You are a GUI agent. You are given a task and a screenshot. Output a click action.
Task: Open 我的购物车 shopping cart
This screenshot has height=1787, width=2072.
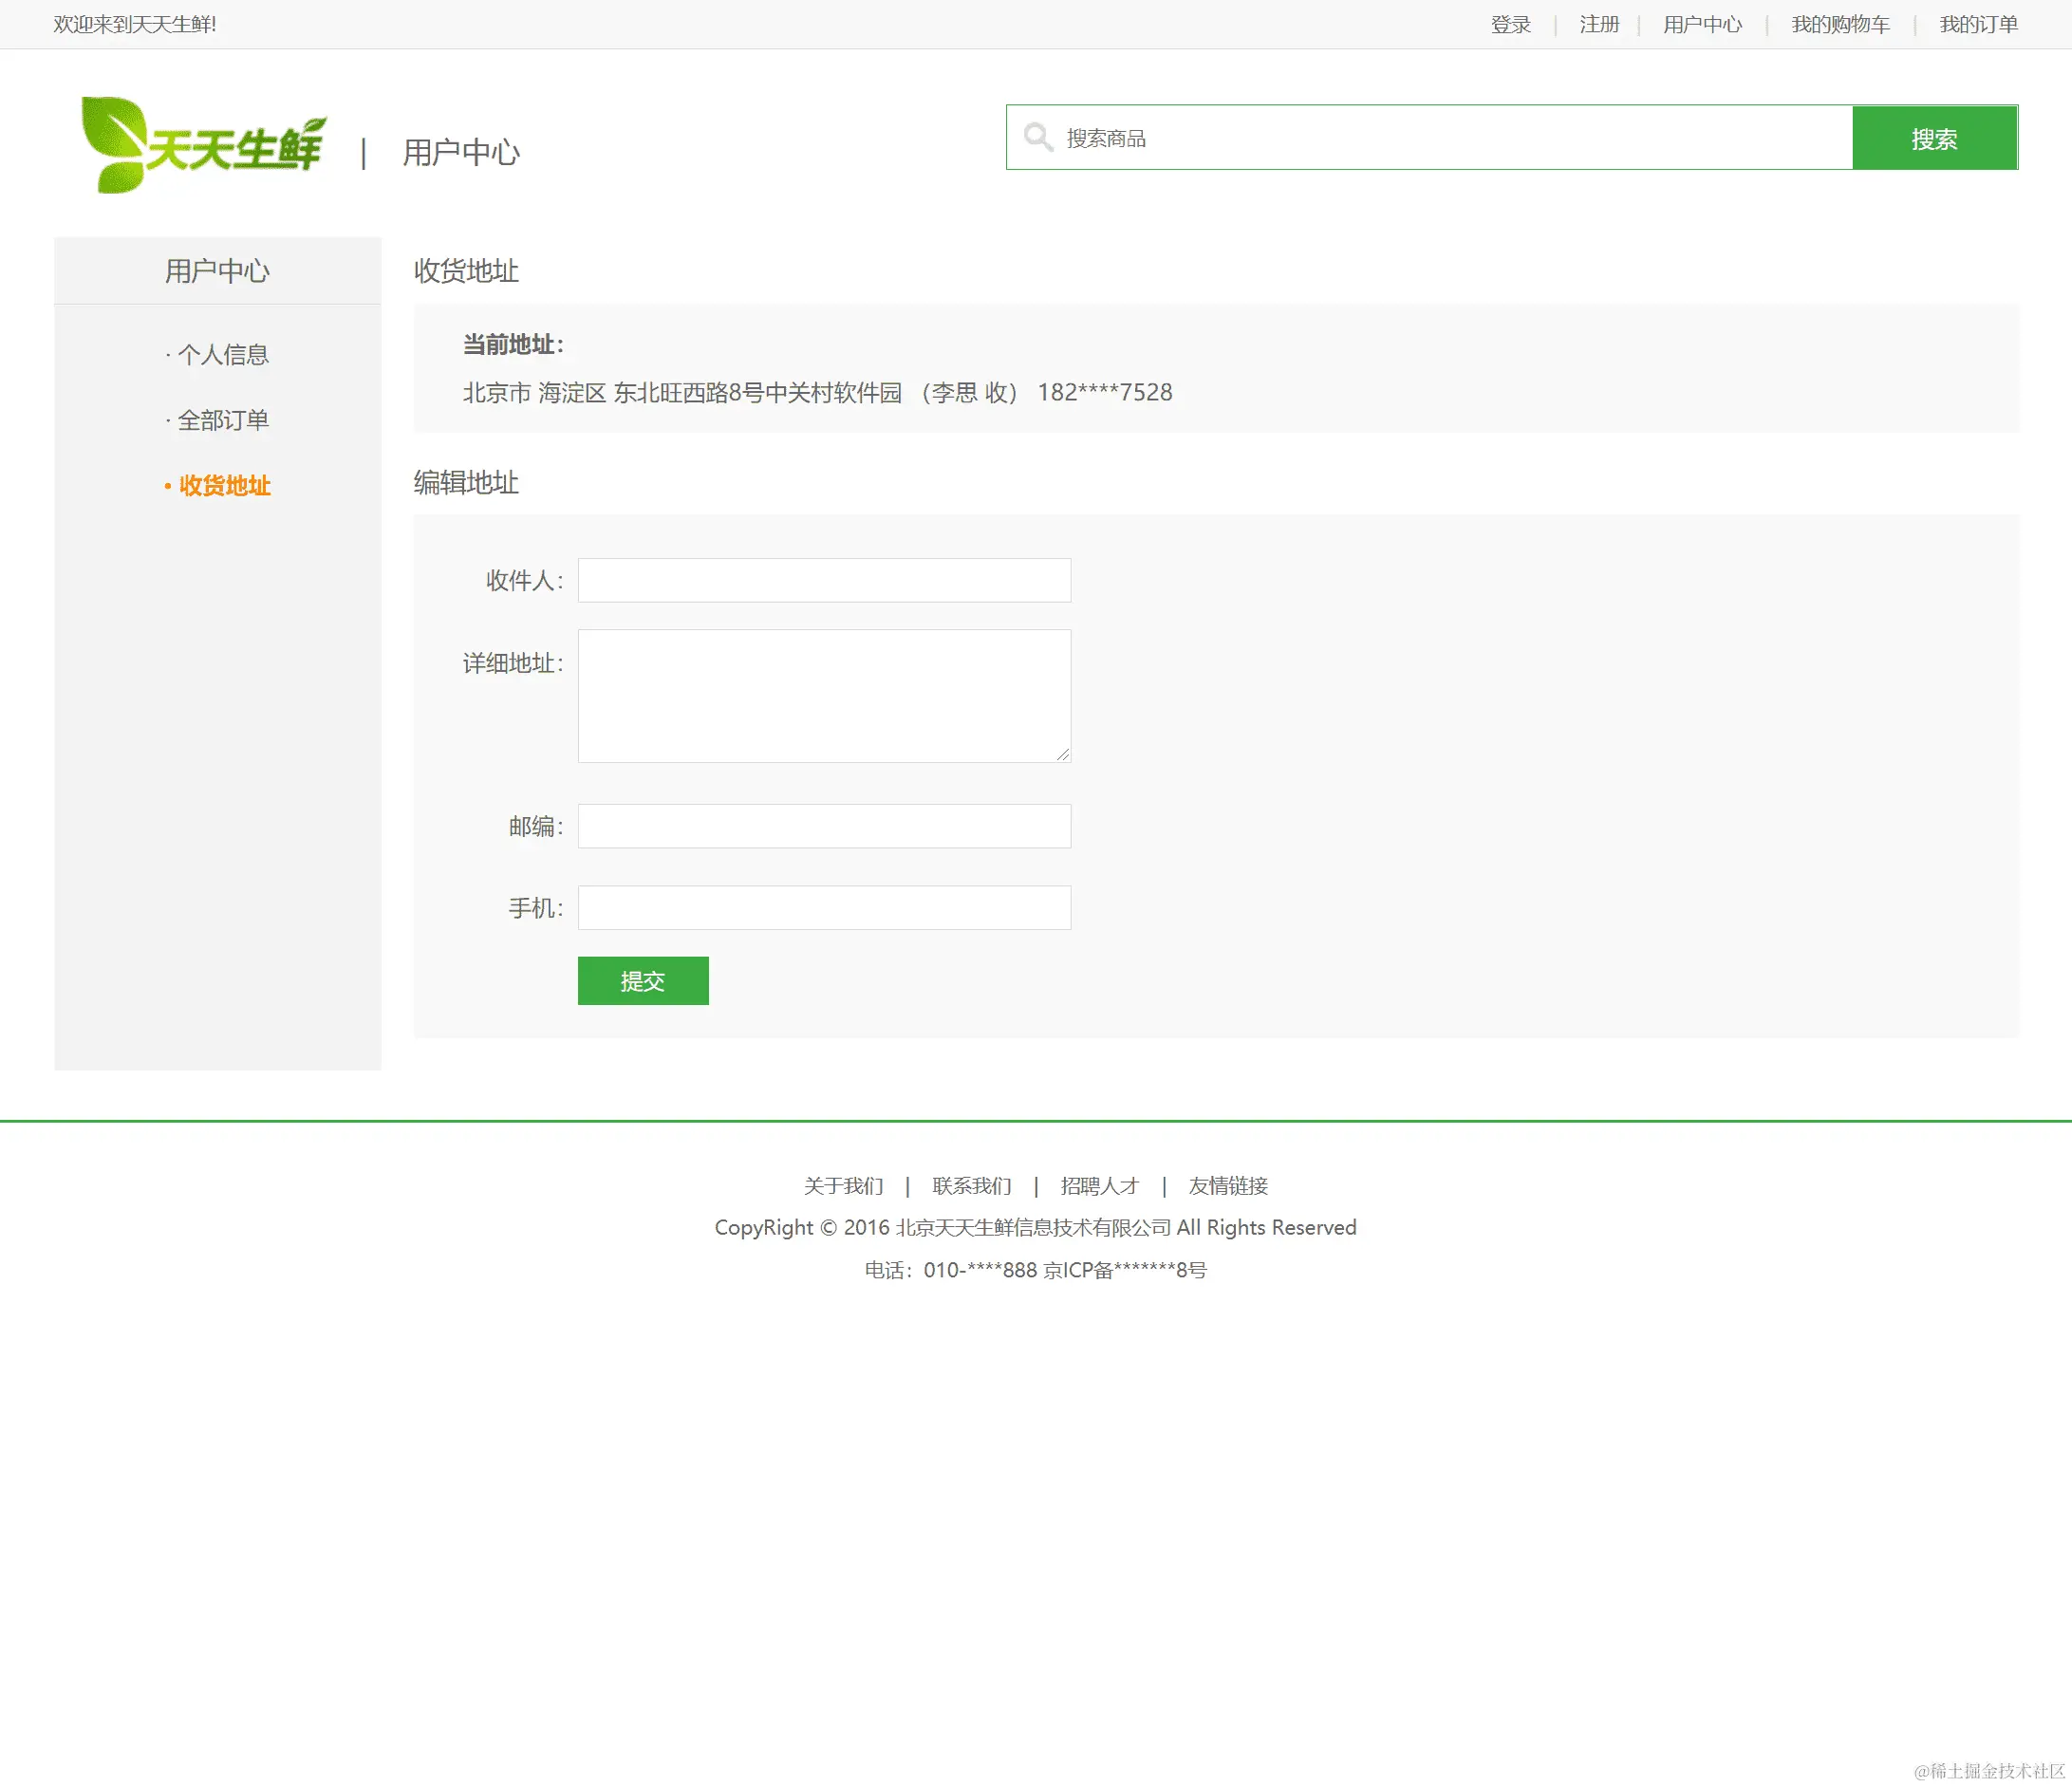(x=1839, y=23)
